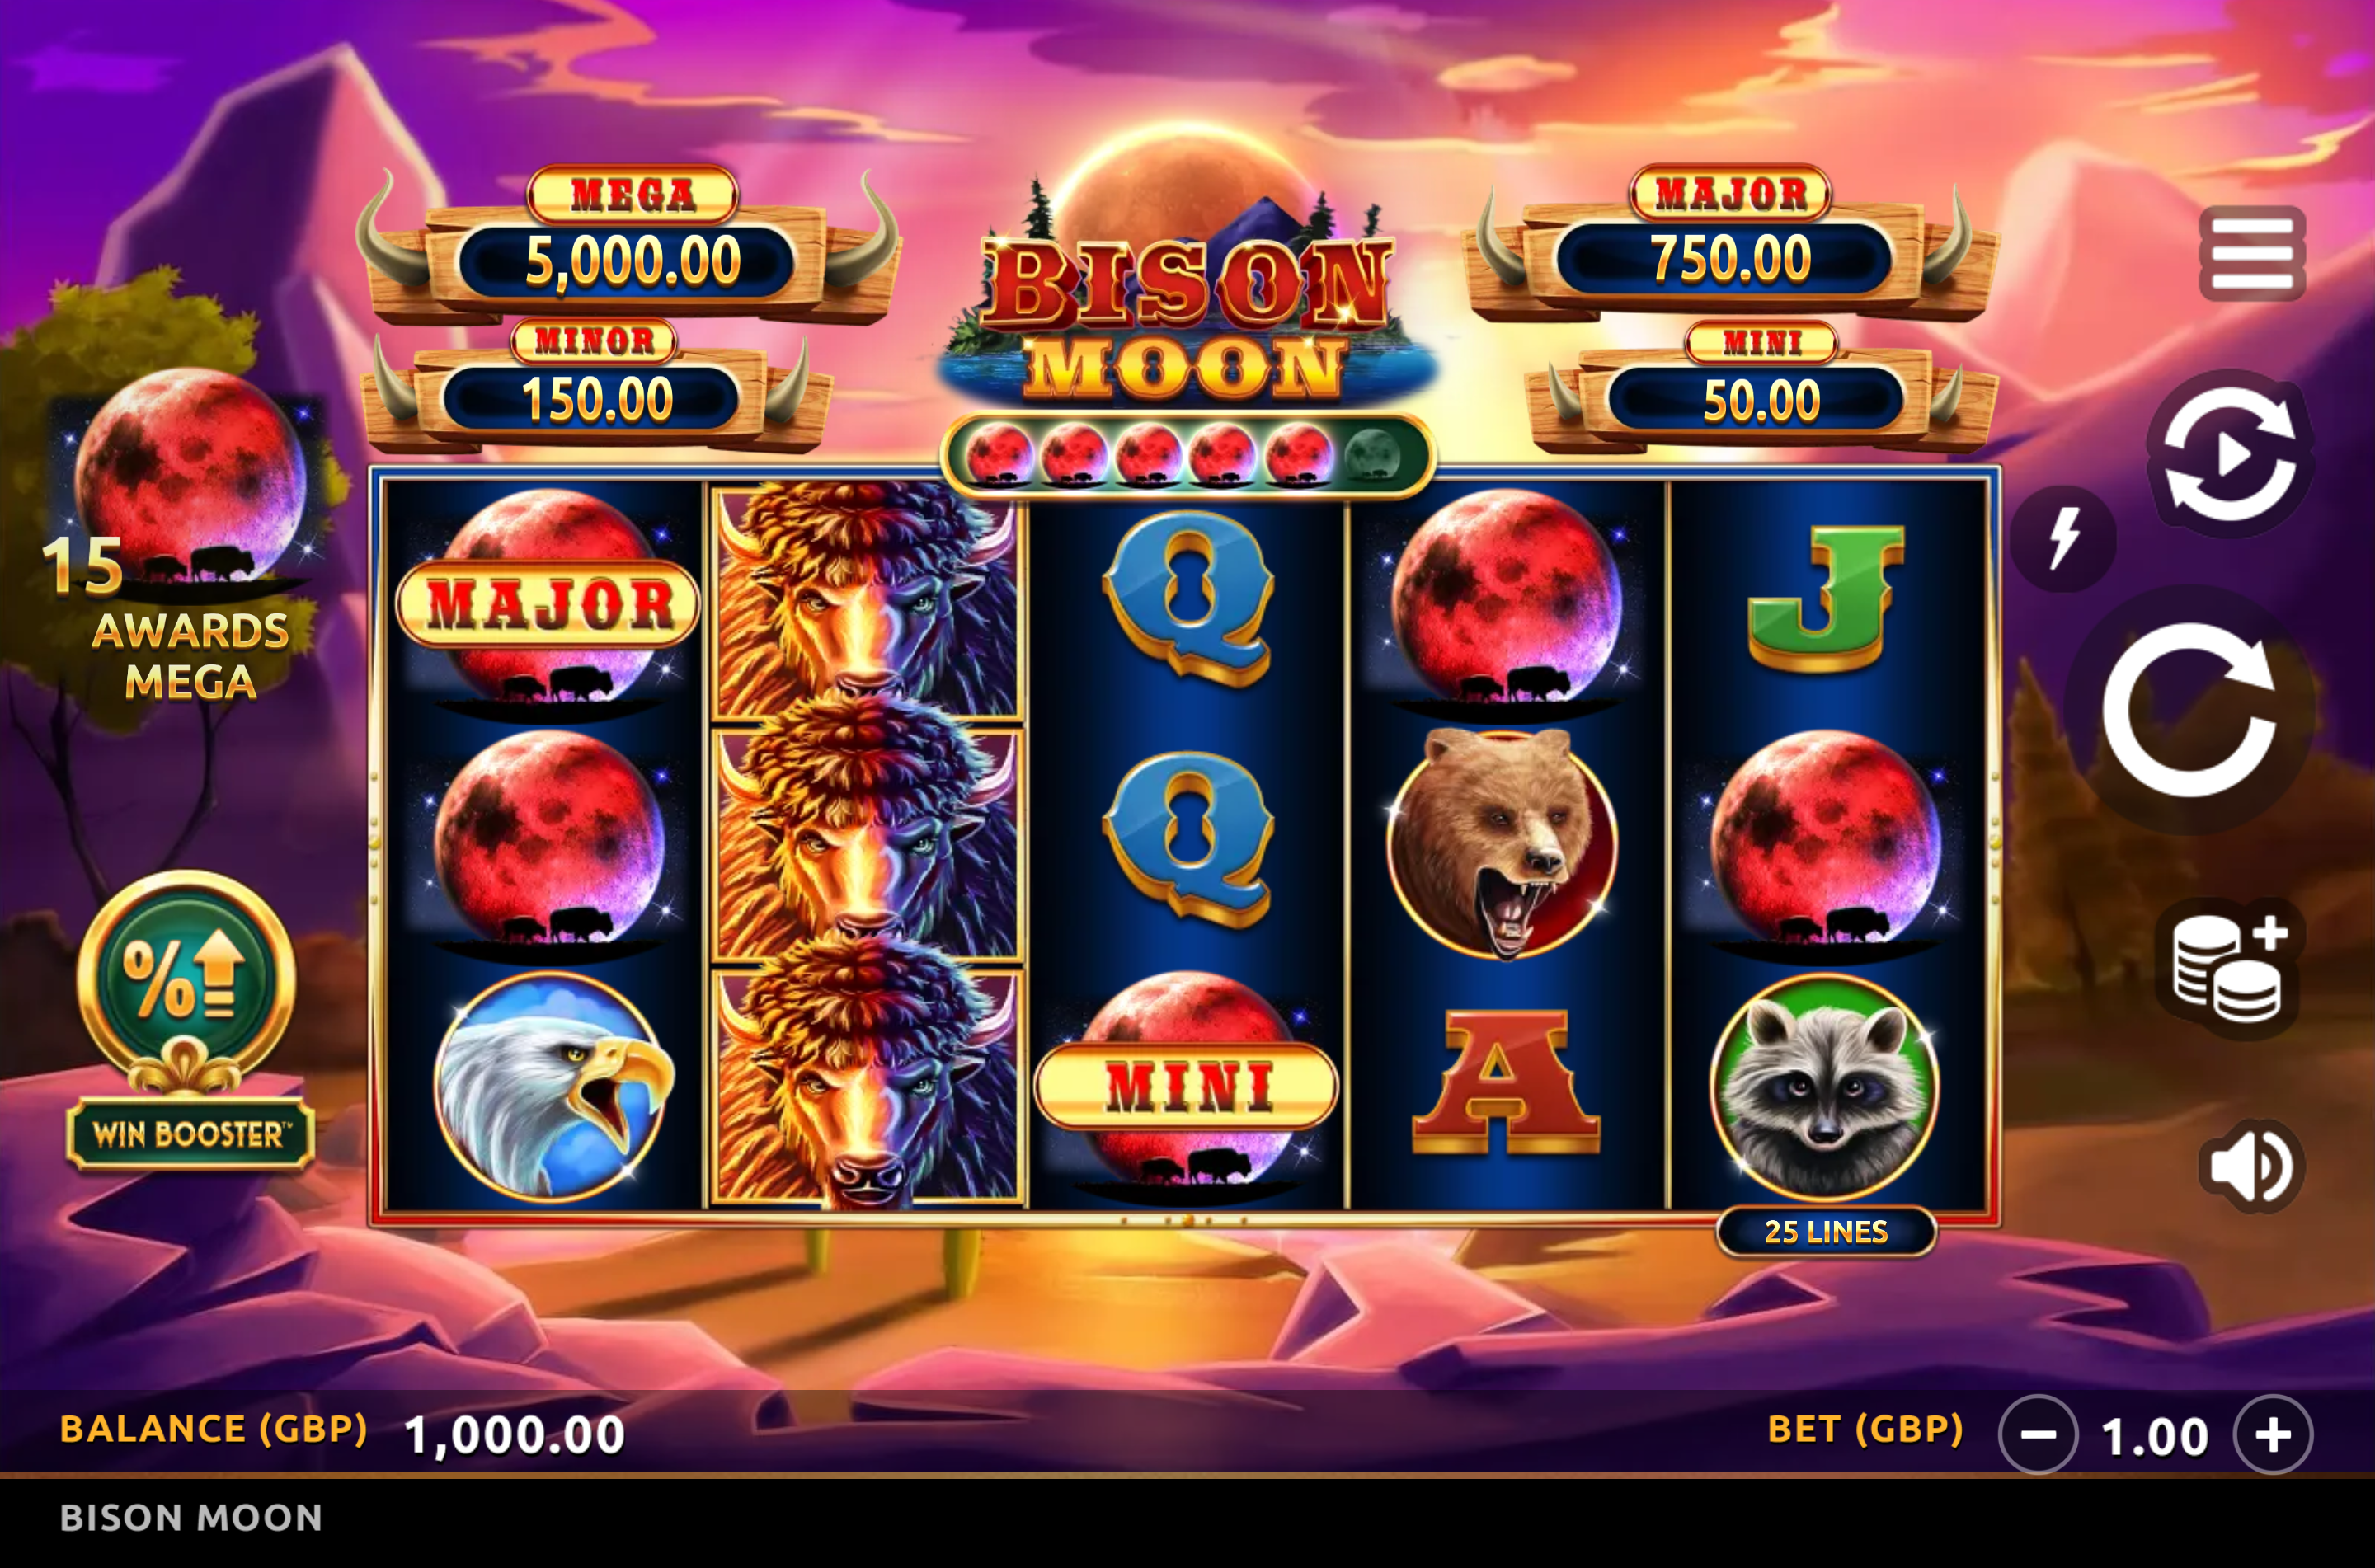The width and height of the screenshot is (2375, 1568).
Task: Spin the reels
Action: (x=2190, y=710)
